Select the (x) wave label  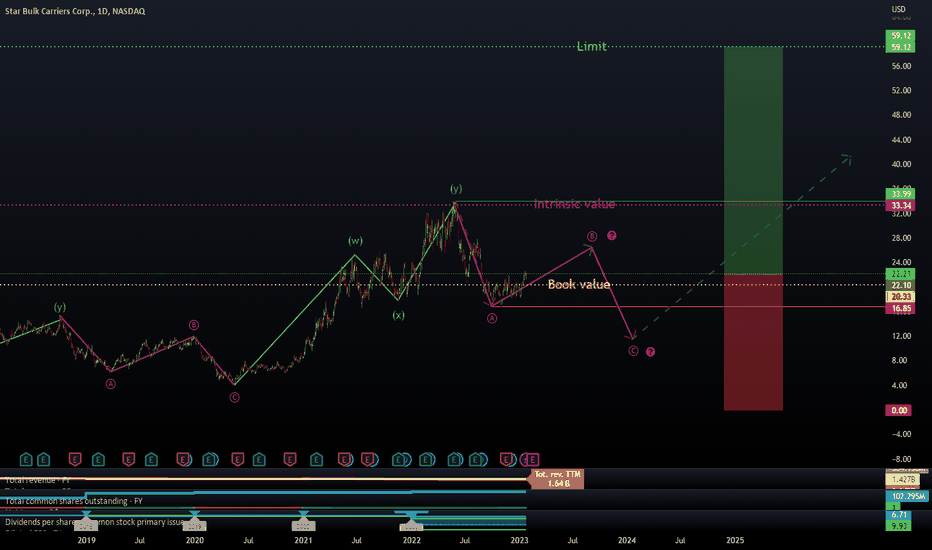tap(398, 315)
